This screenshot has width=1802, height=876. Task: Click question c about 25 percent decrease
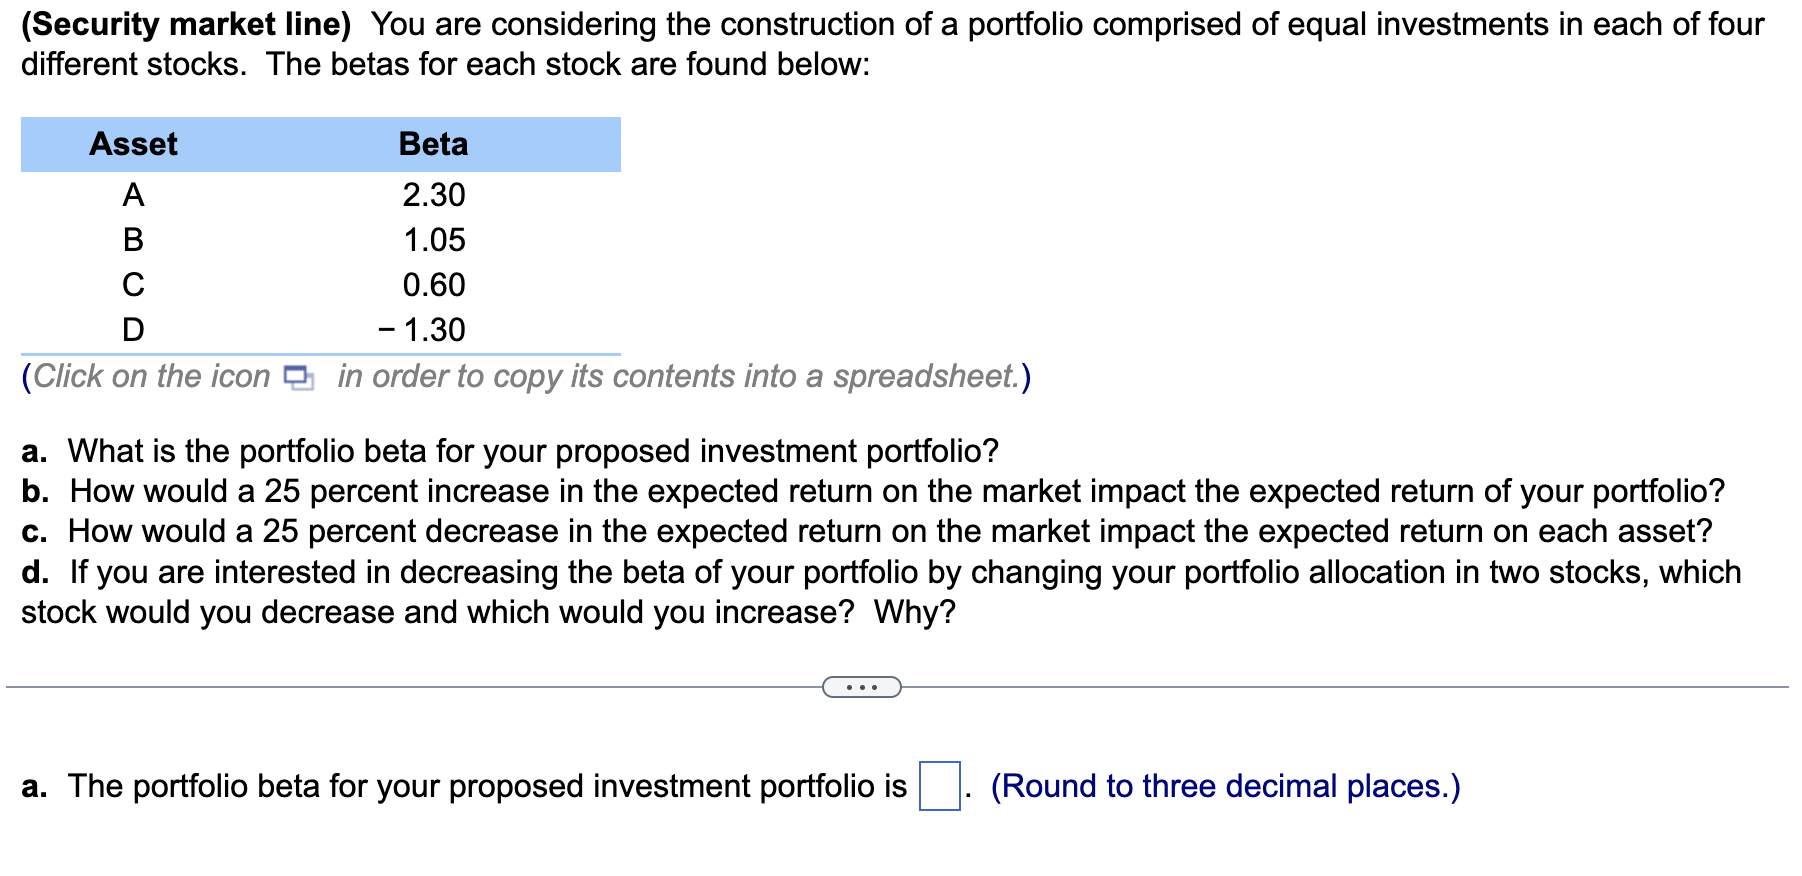pos(867,531)
